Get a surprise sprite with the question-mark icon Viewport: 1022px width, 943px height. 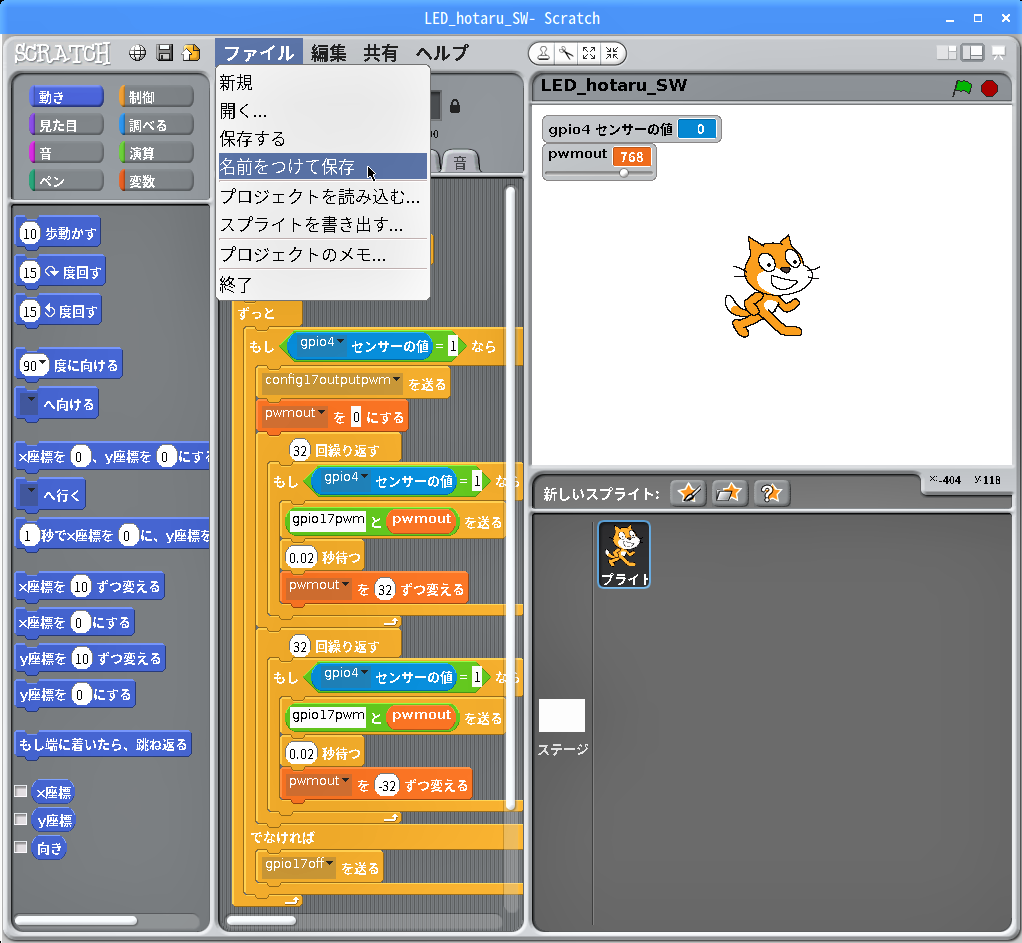(772, 493)
